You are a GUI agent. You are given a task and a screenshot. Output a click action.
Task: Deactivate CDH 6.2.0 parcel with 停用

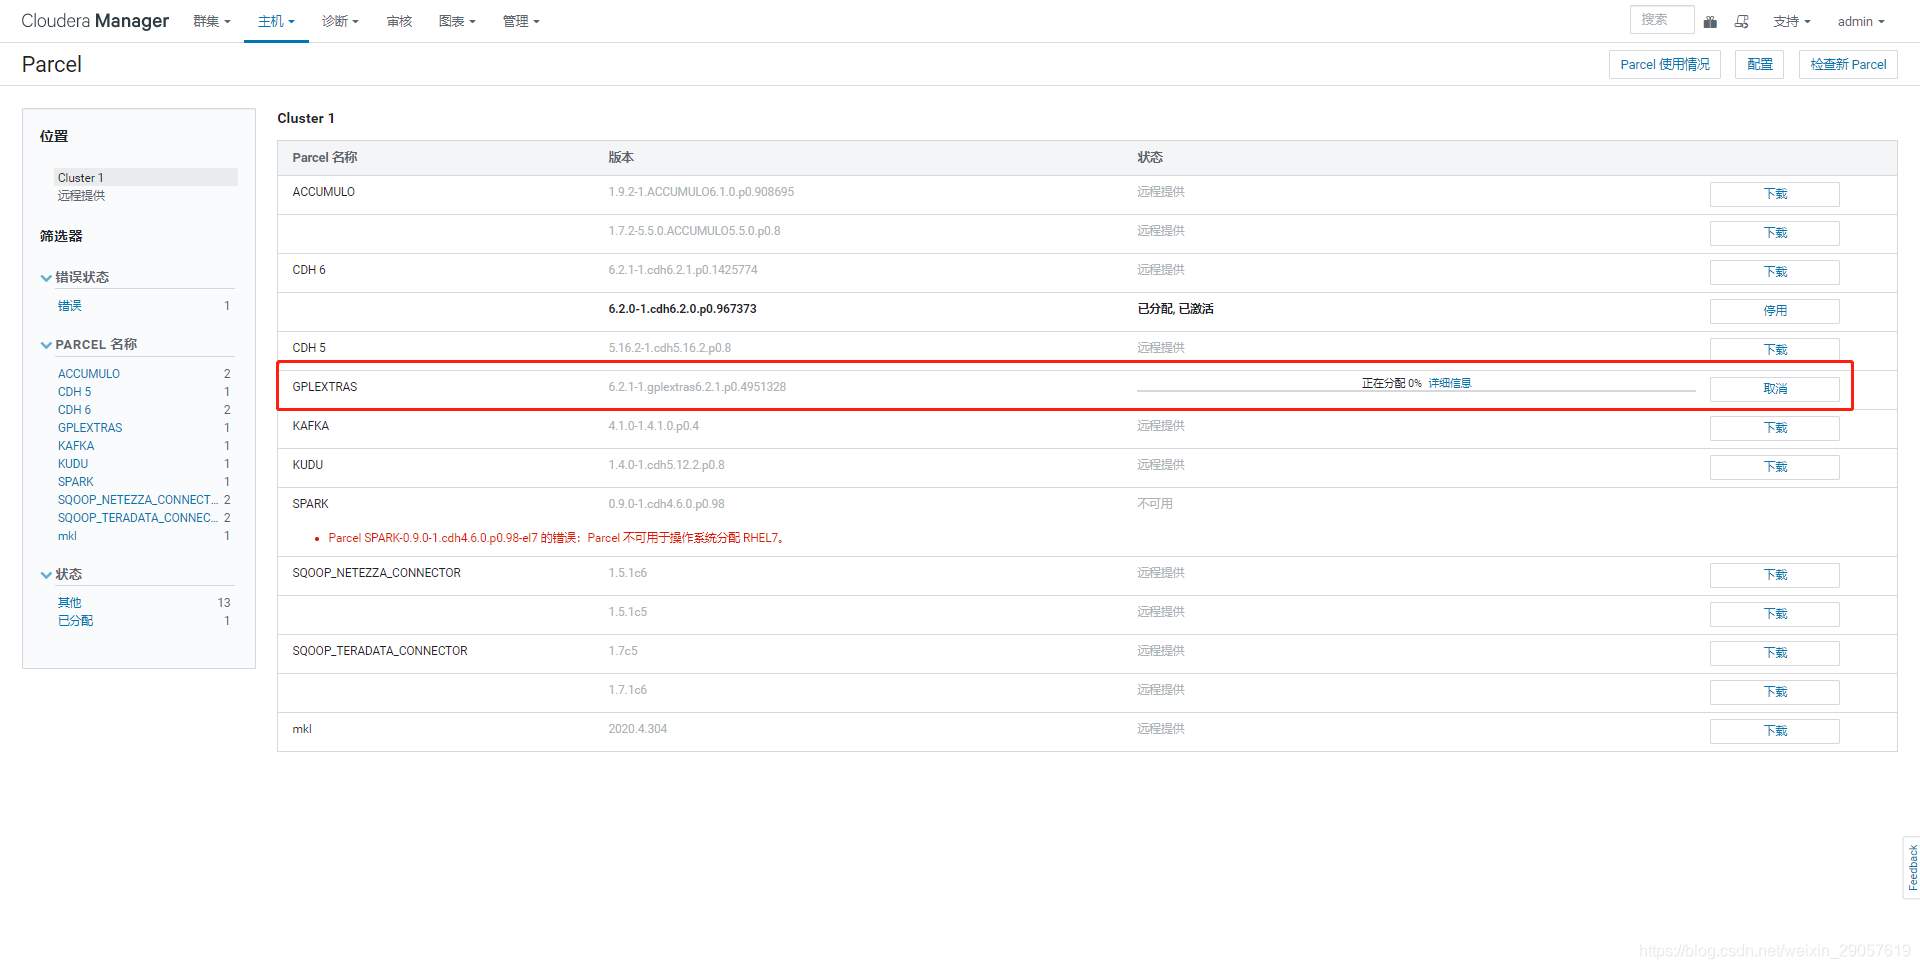(x=1774, y=311)
